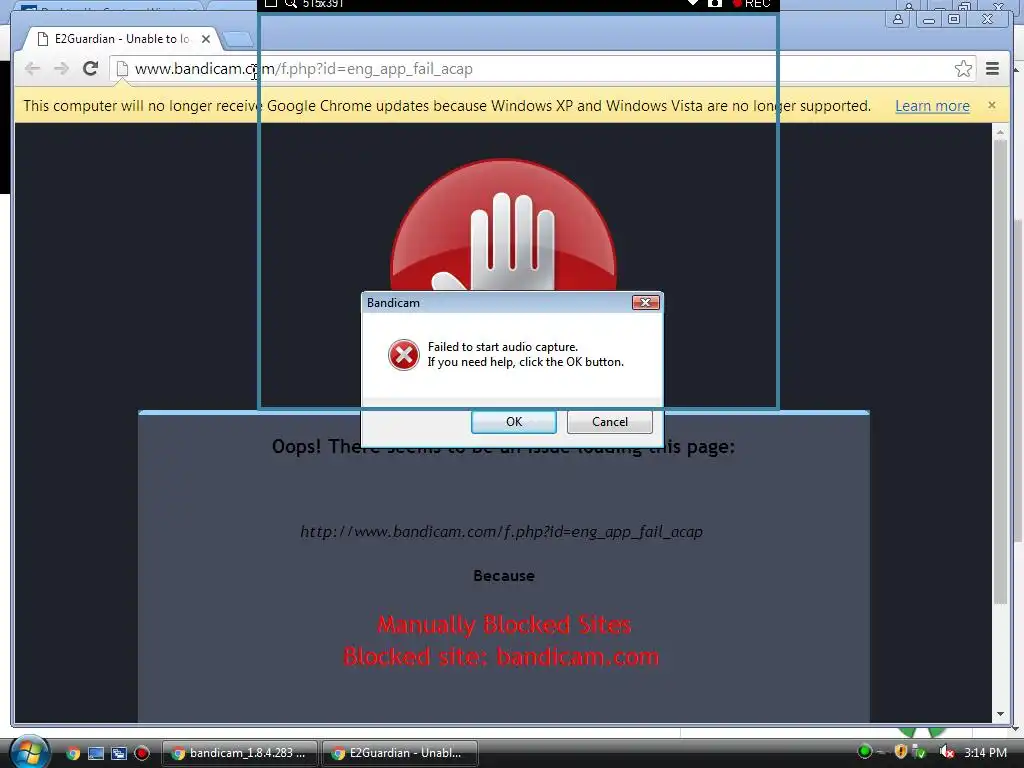Bookmark this page with the star icon
This screenshot has height=768, width=1024.
coord(963,69)
